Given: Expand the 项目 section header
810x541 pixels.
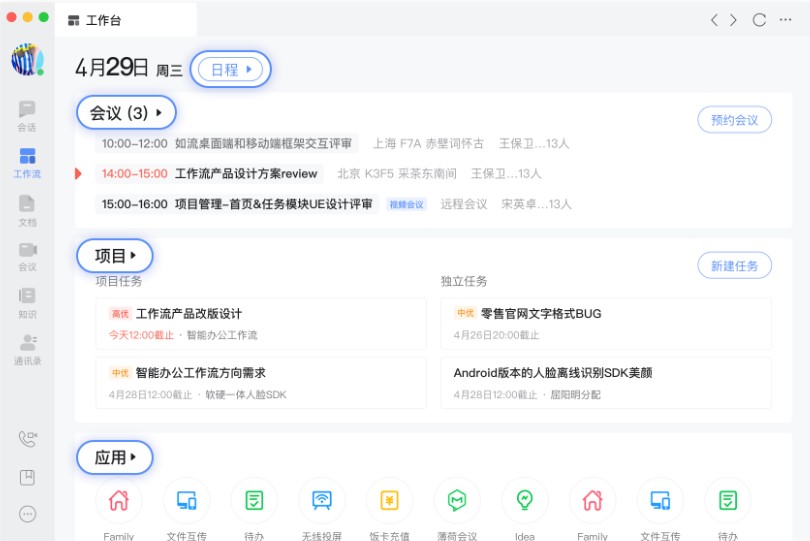Looking at the screenshot, I should 115,256.
